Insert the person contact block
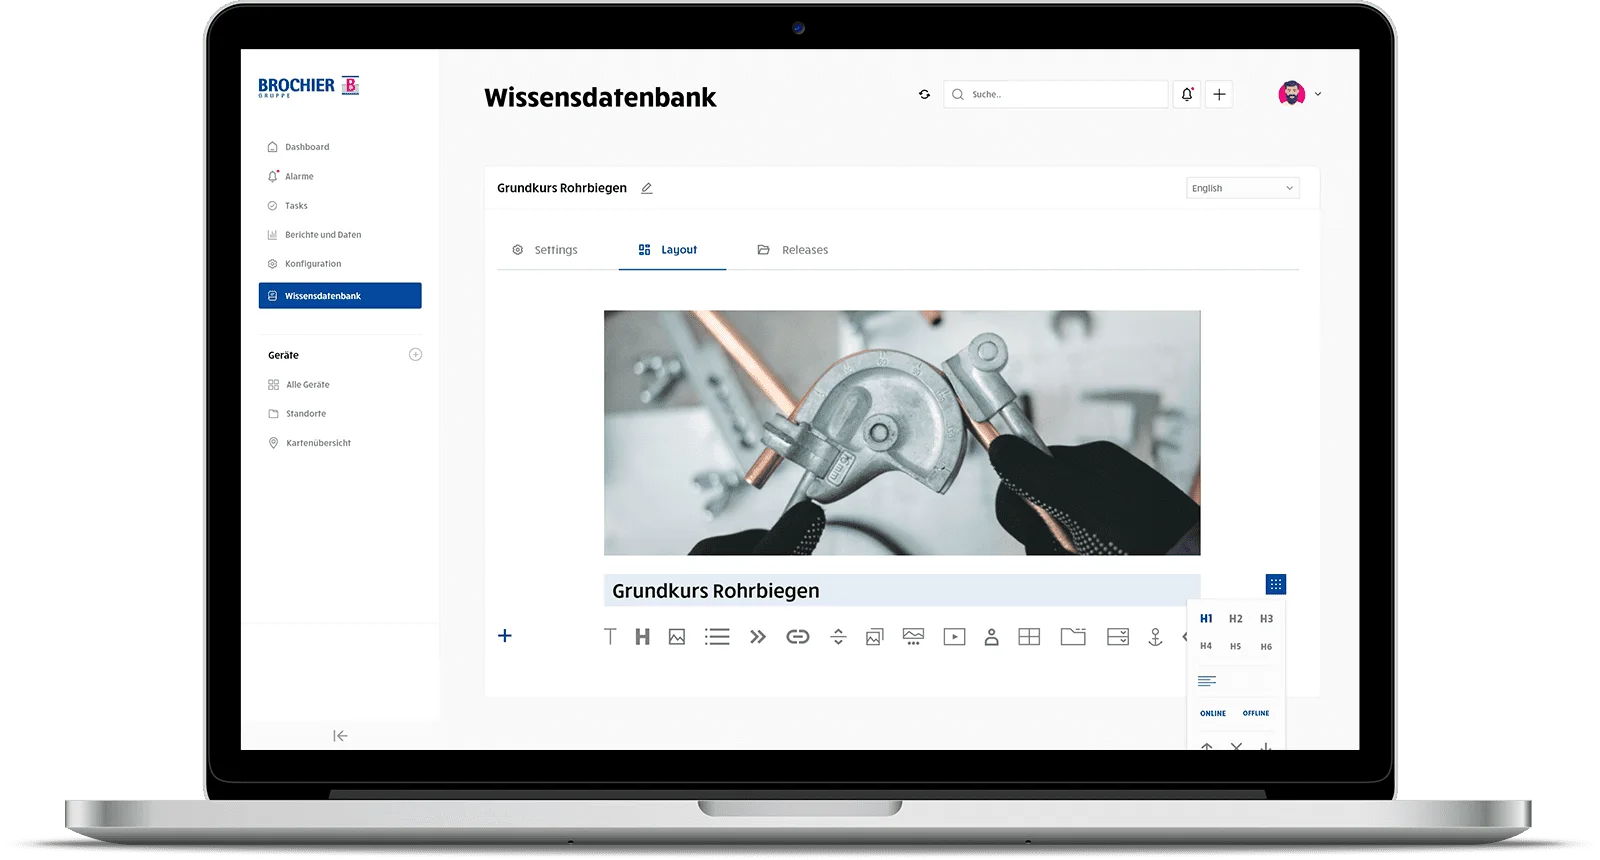Screen dimensions: 1600x860 point(992,637)
